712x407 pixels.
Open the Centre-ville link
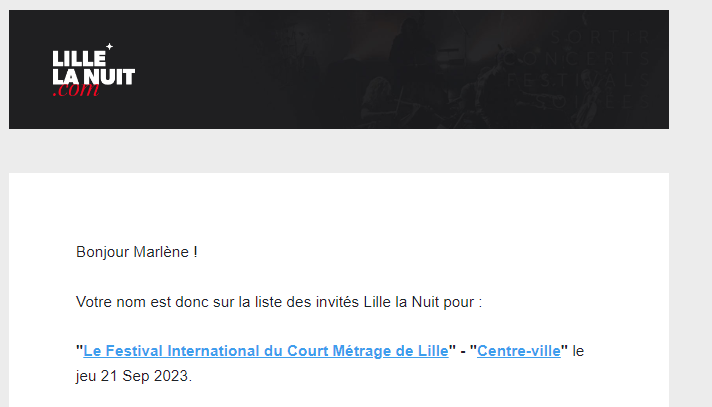tap(519, 351)
